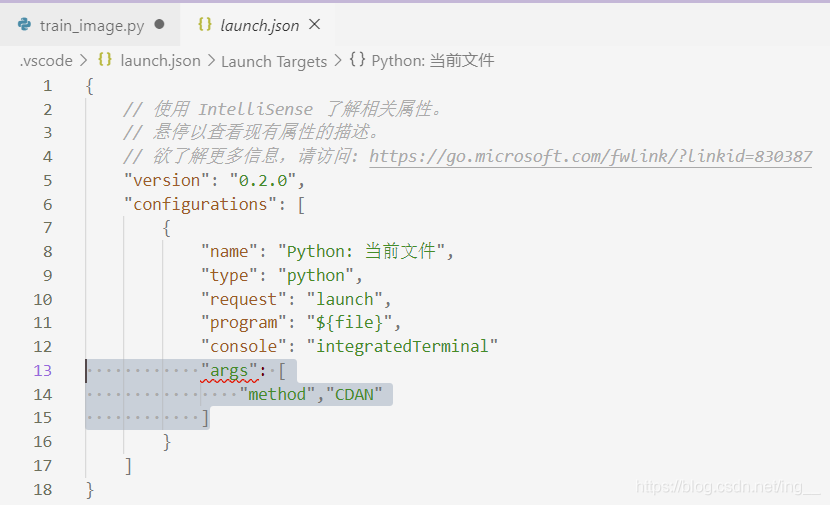830x505 pixels.
Task: Close the launch.json editor tab
Action: tap(314, 25)
